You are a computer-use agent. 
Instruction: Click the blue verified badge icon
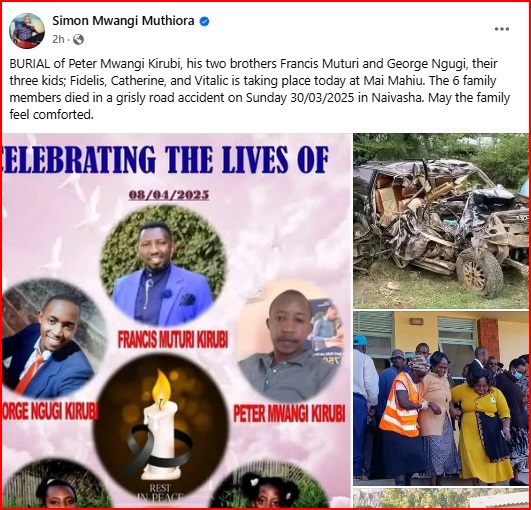pyautogui.click(x=204, y=21)
